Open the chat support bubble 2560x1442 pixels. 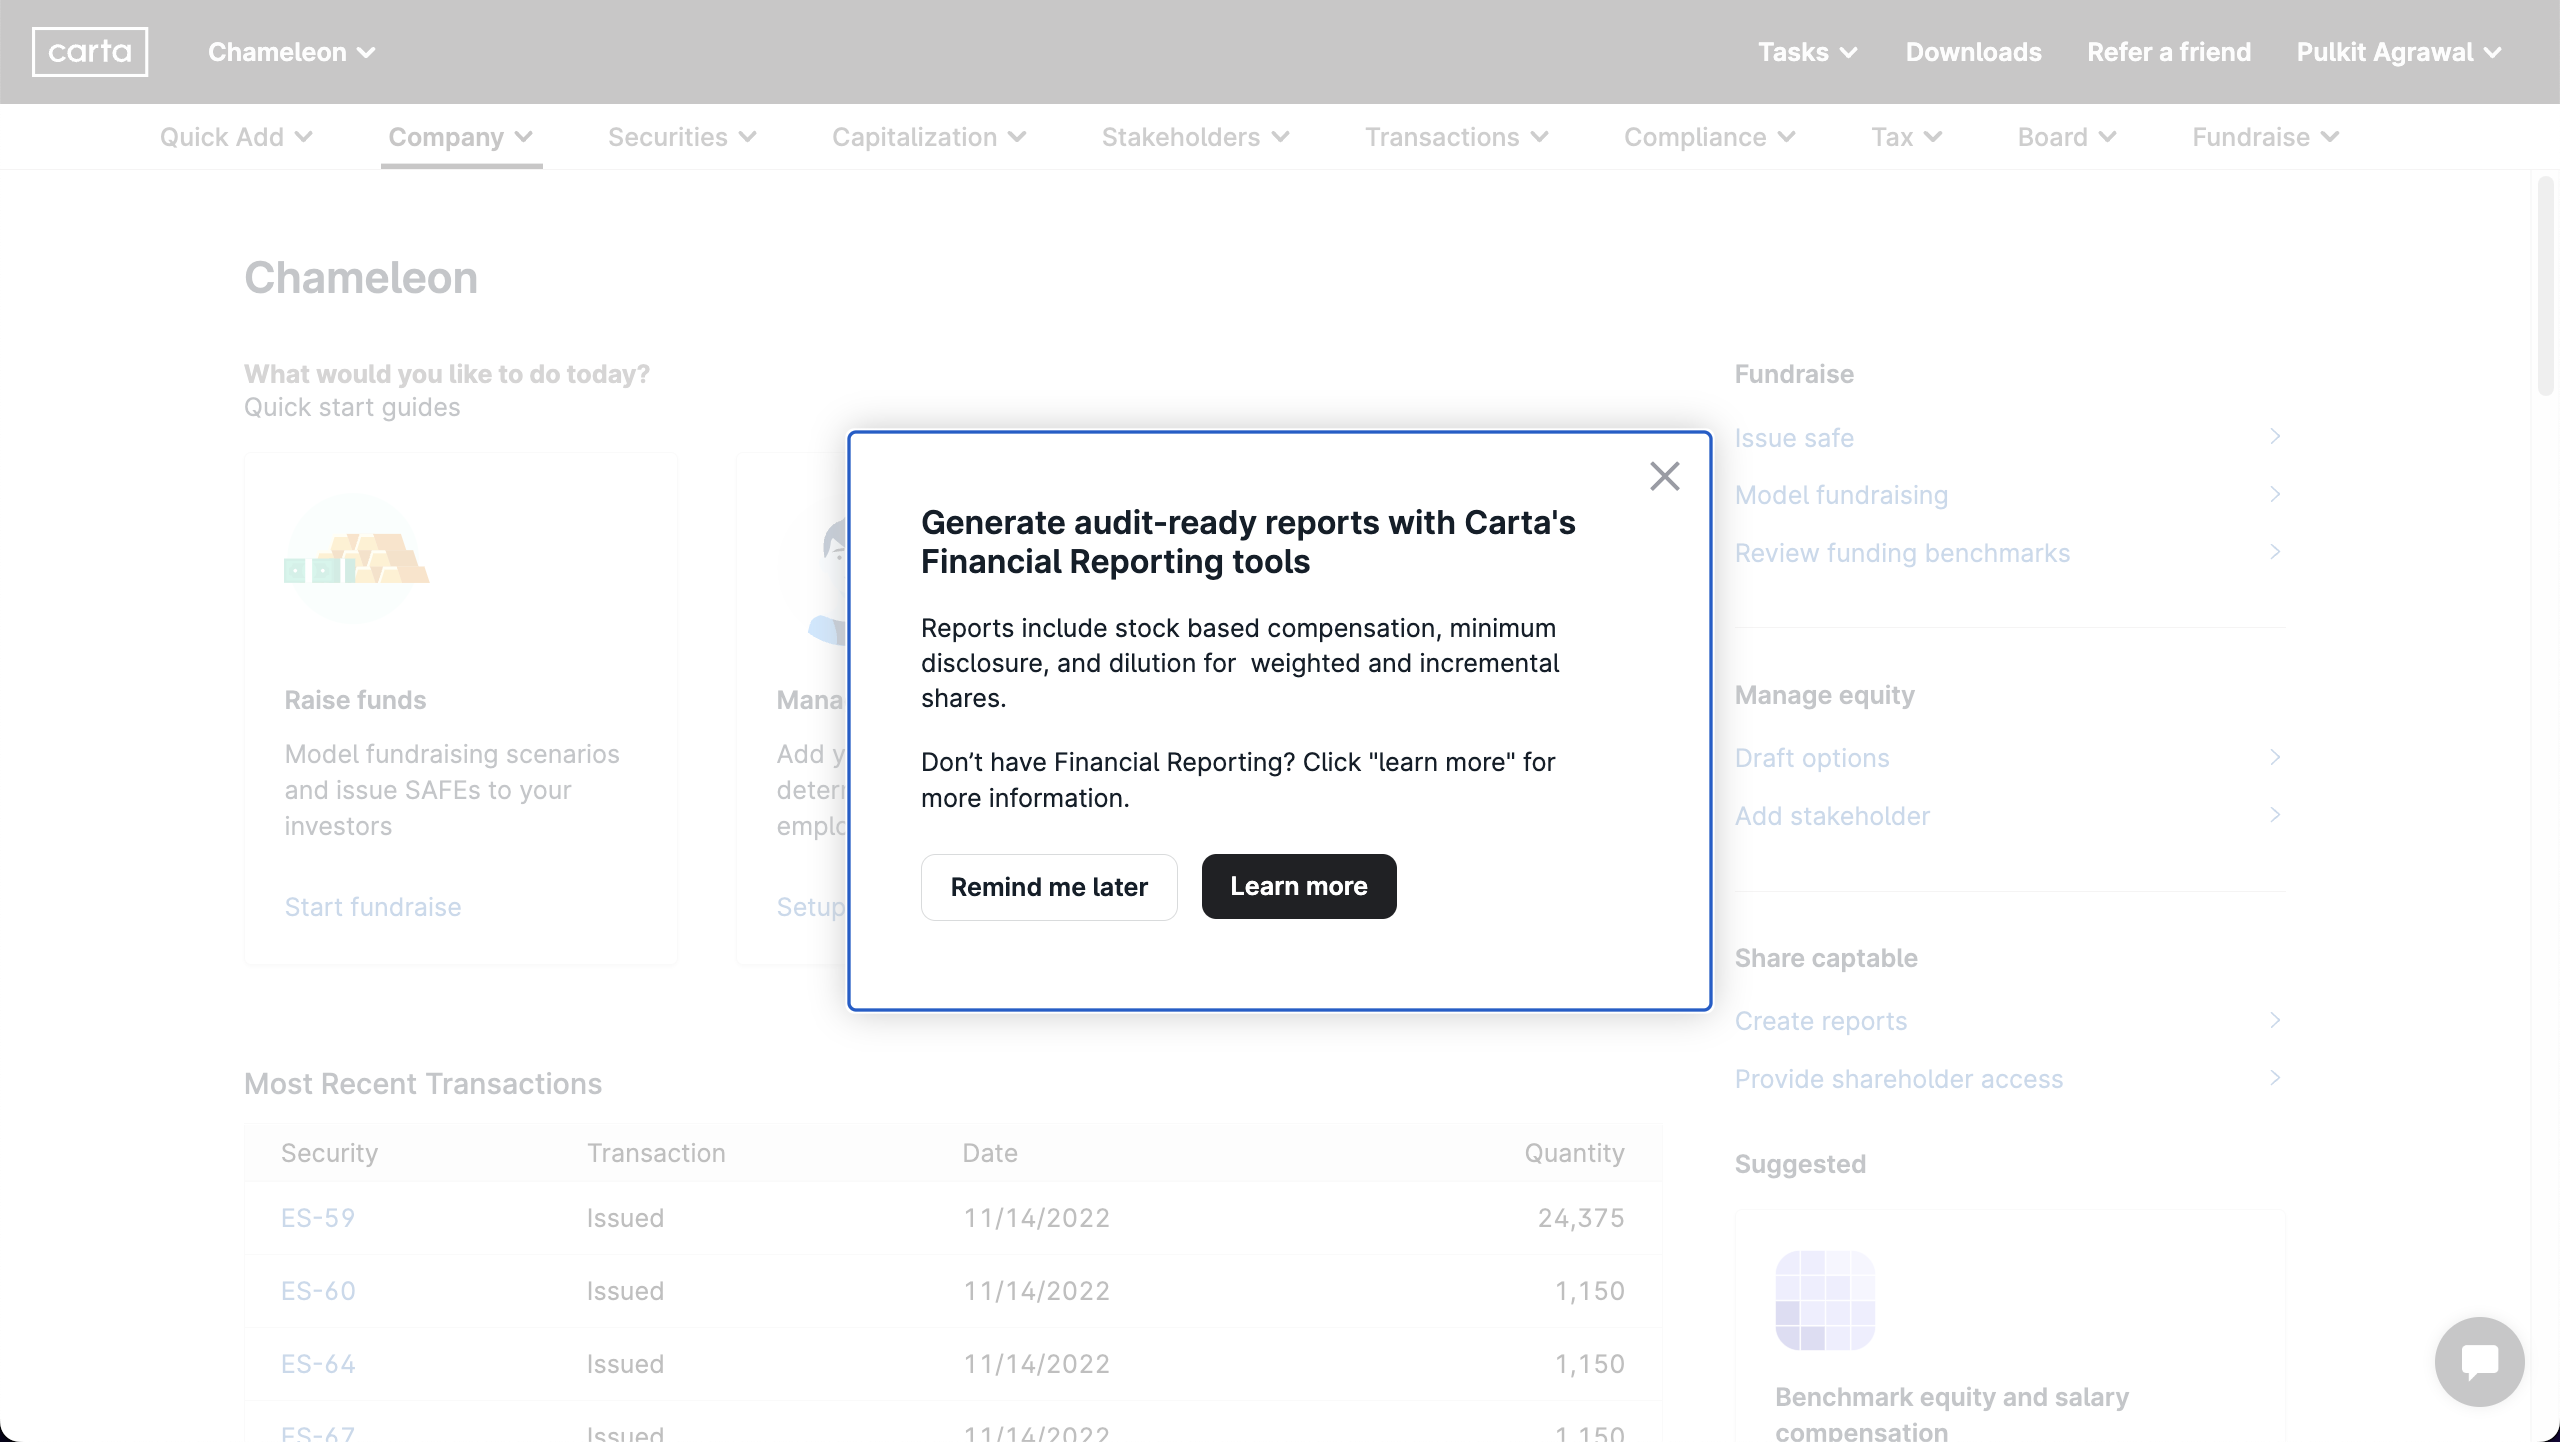click(2480, 1362)
